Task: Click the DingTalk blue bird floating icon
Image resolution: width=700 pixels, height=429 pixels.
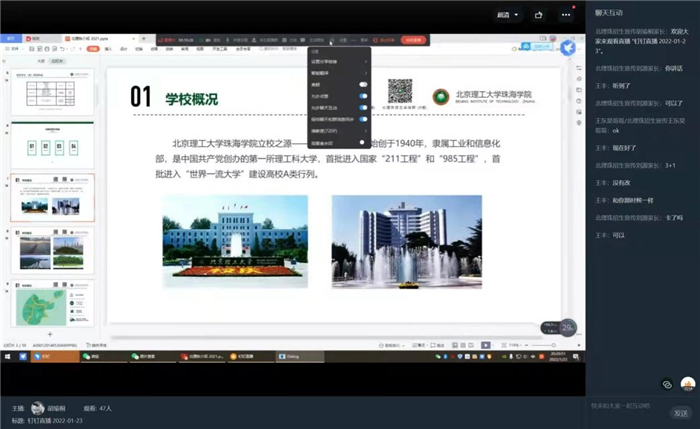Action: 567,48
